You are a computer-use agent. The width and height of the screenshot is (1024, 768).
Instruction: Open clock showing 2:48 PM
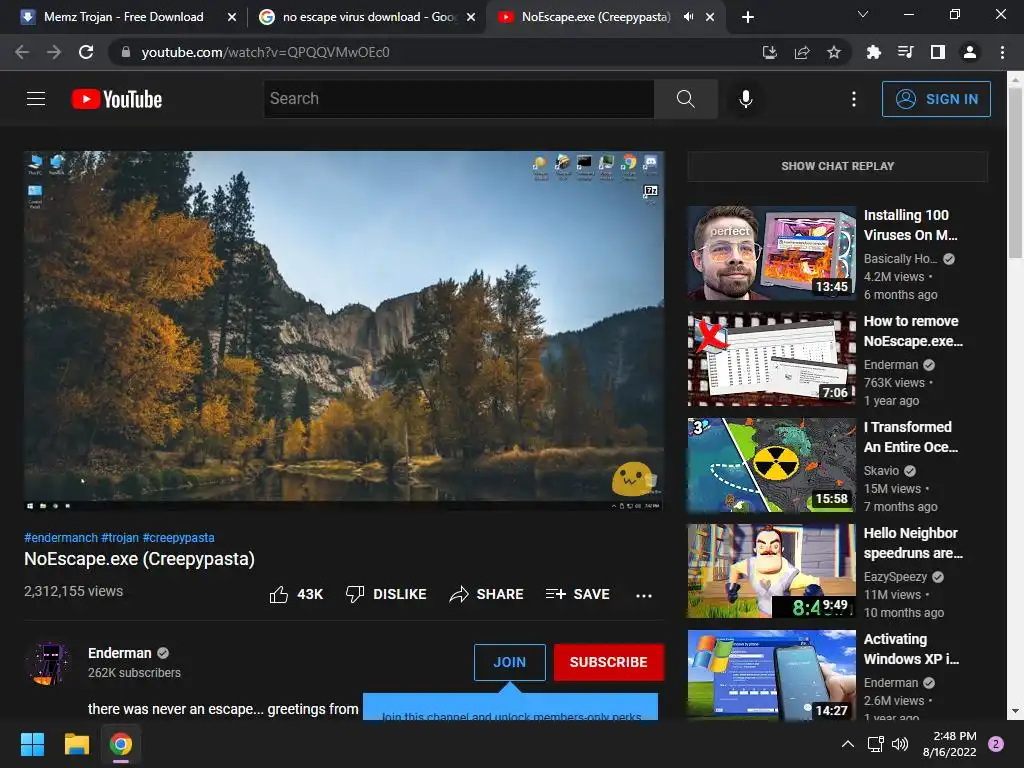[949, 744]
